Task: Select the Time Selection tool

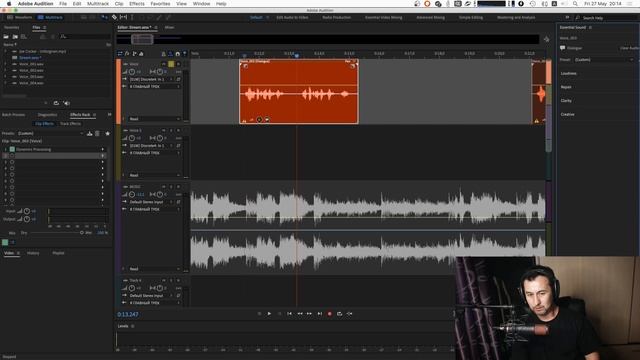Action: (132, 18)
